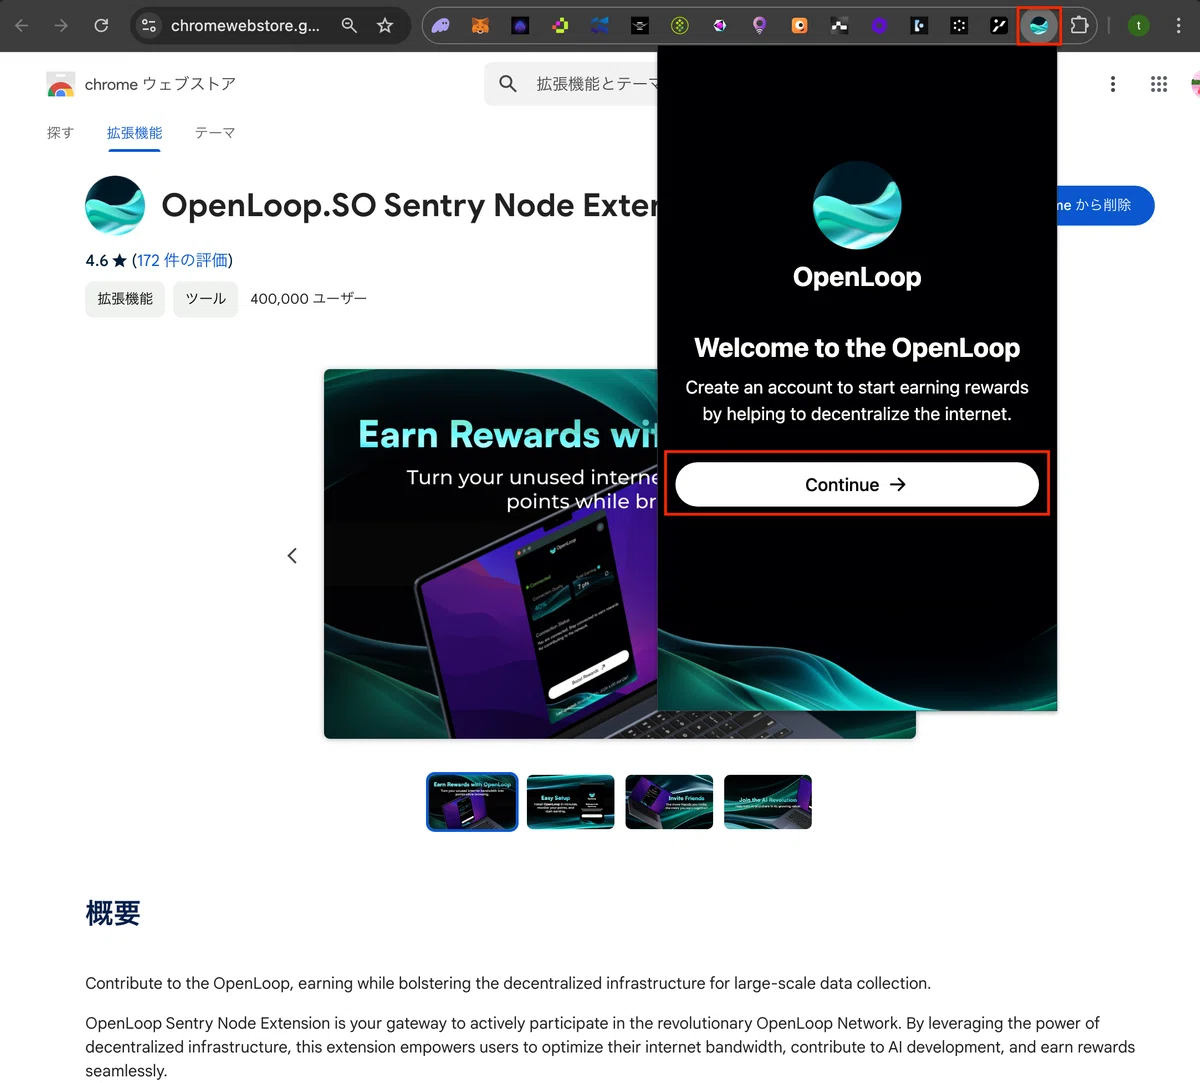This screenshot has width=1200, height=1083.
Task: Click the black-white checkered extension icon
Action: 840,26
